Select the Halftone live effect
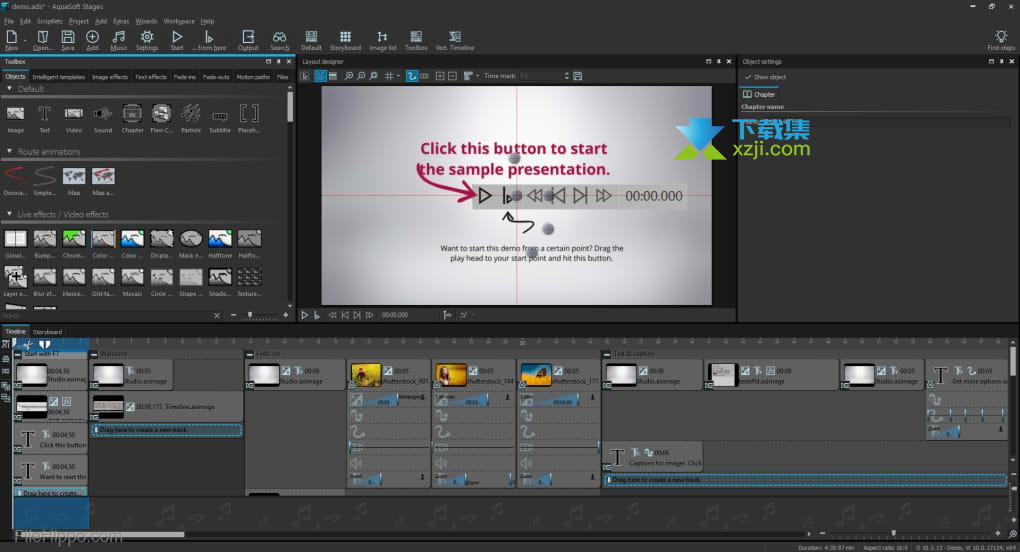The height and width of the screenshot is (552, 1020). [220, 244]
